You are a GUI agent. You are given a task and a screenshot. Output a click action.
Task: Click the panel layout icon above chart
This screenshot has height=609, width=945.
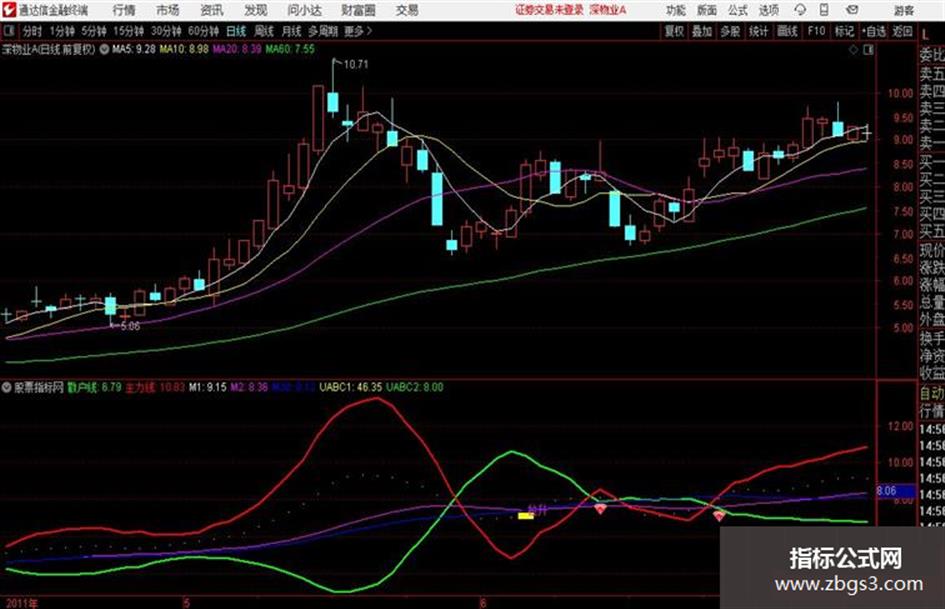coord(868,50)
